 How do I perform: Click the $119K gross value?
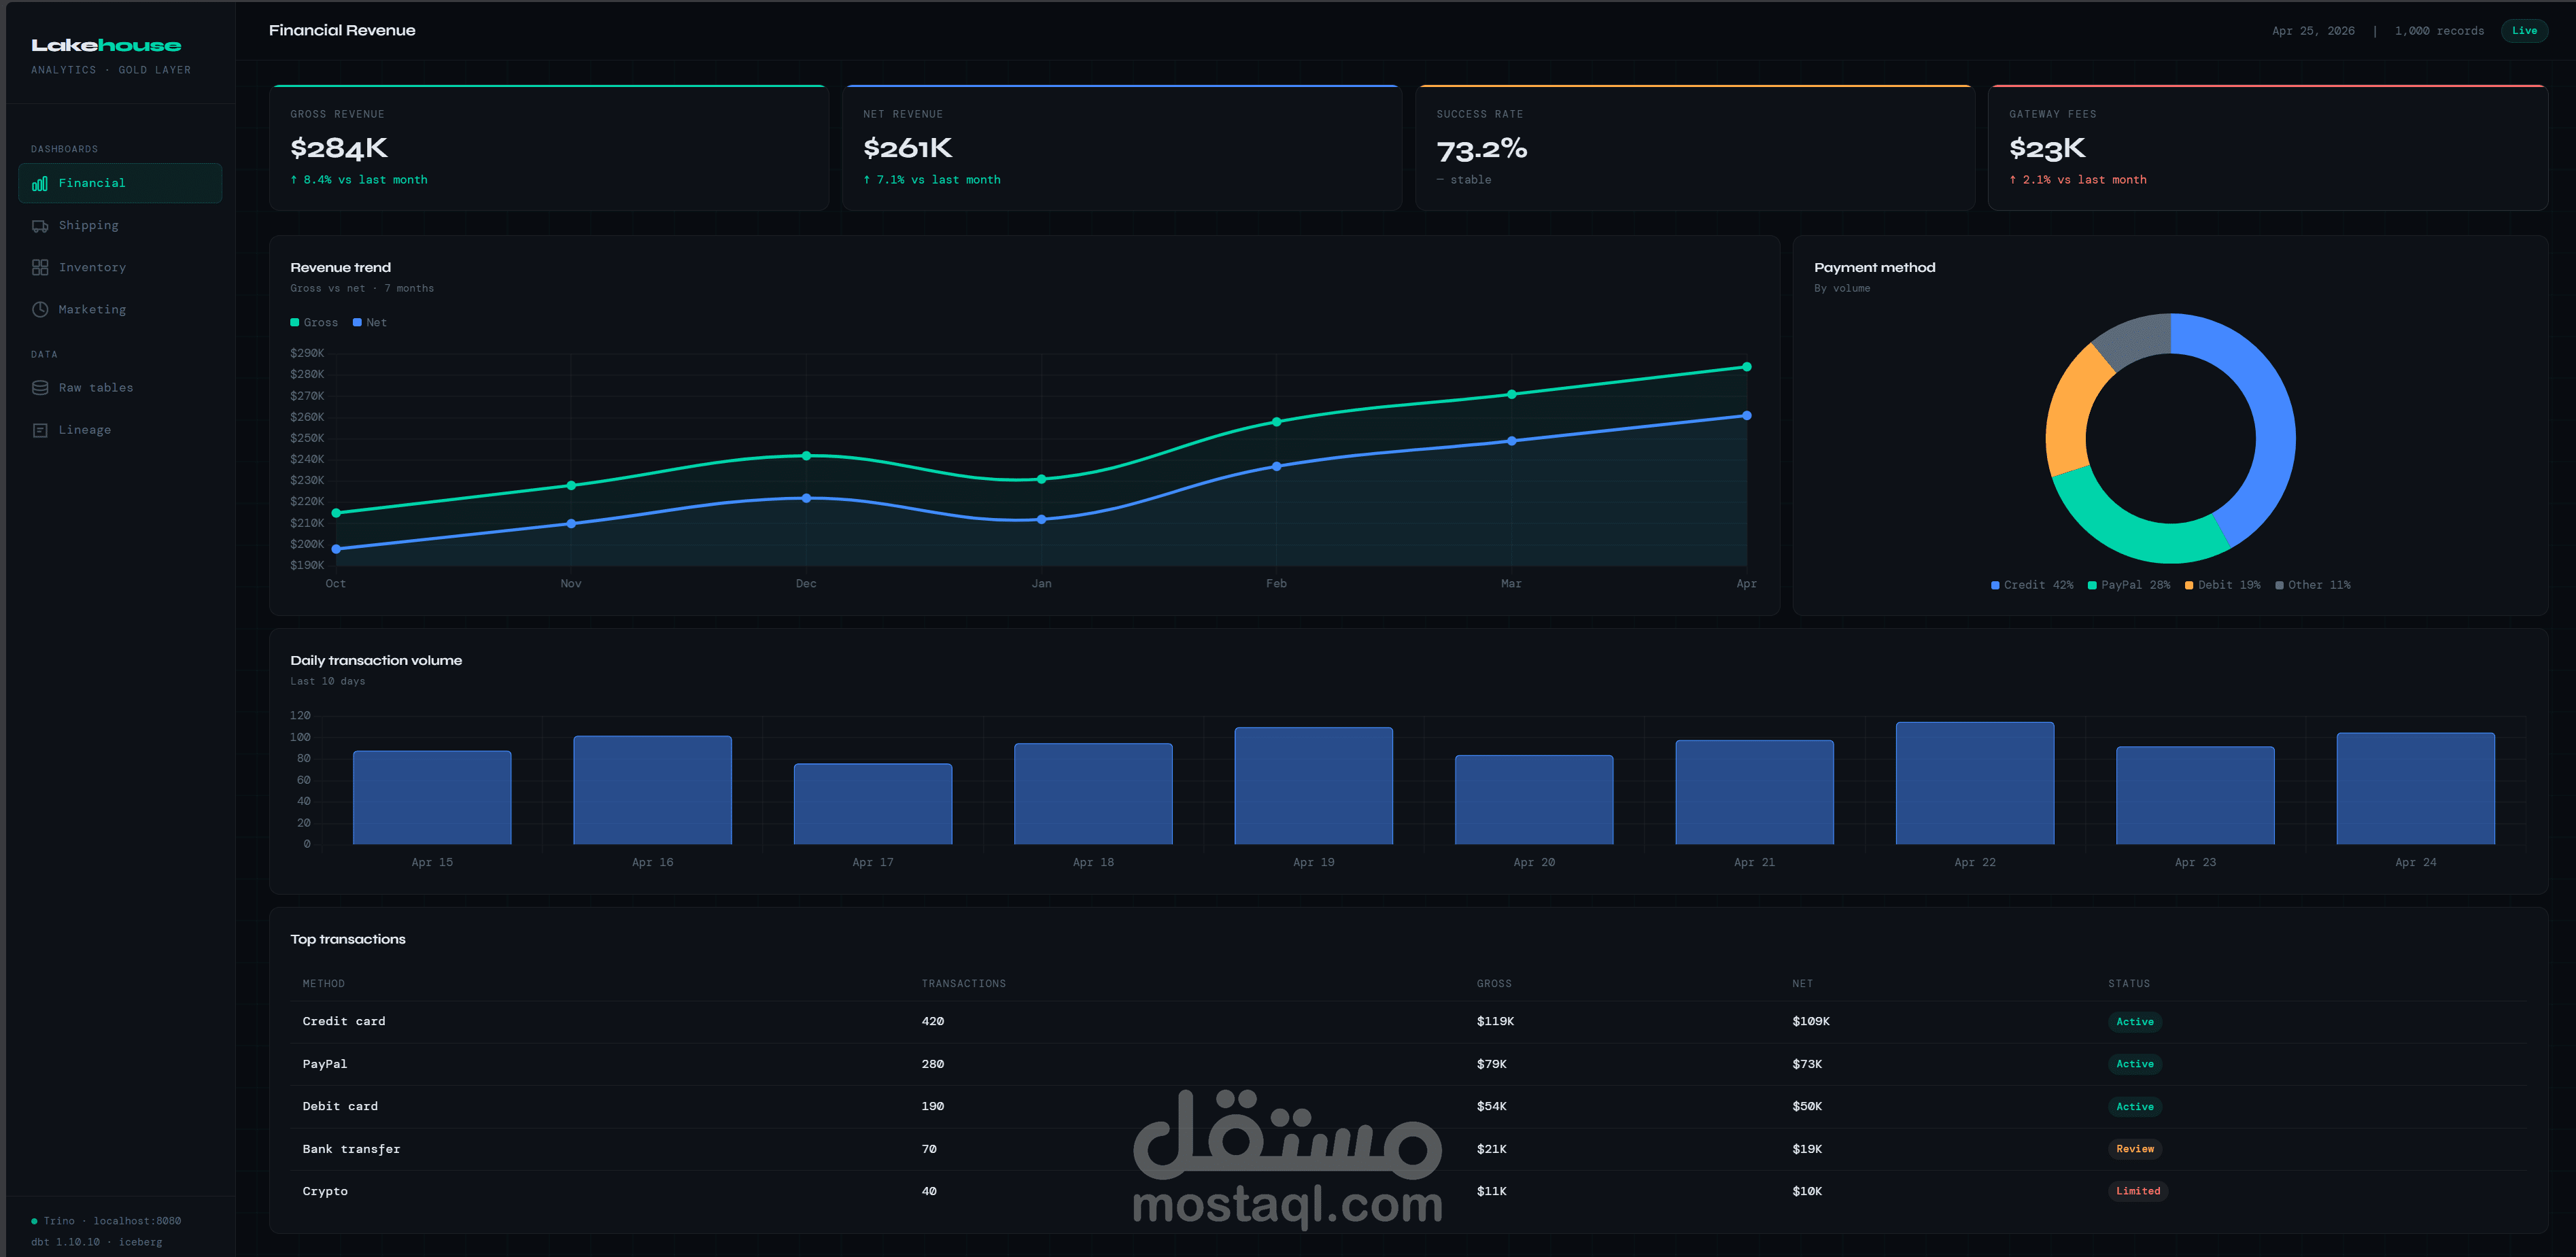[1495, 1022]
